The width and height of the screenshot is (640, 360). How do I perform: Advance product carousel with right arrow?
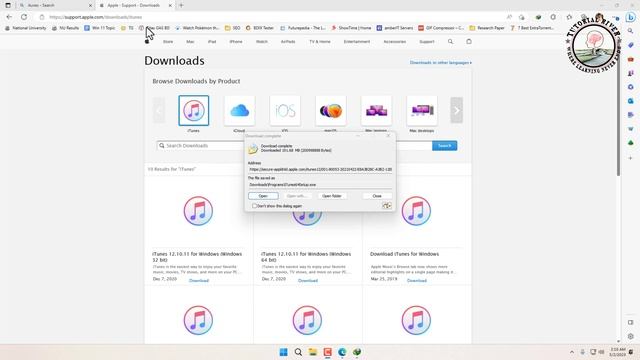click(x=456, y=110)
